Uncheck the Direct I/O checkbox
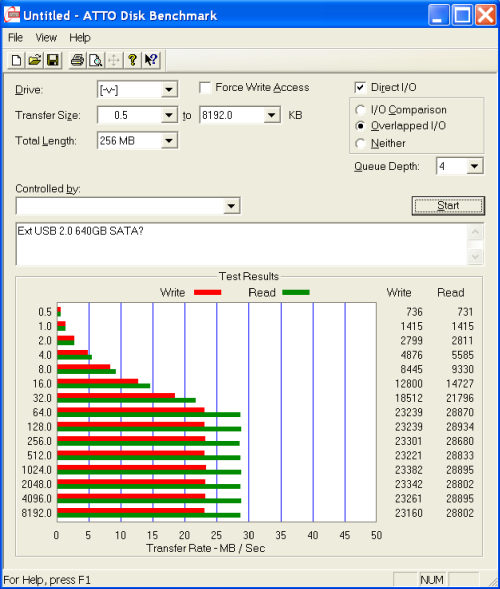The image size is (500, 589). [x=360, y=88]
